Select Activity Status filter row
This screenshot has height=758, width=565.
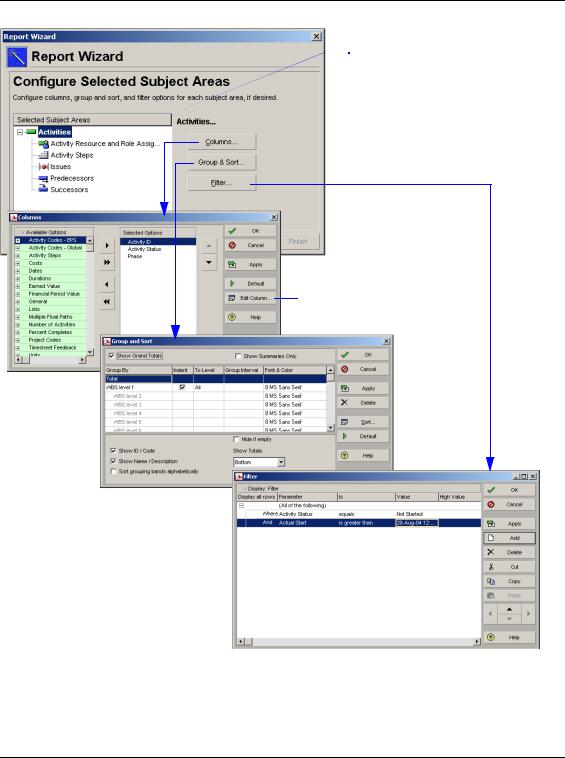point(359,514)
